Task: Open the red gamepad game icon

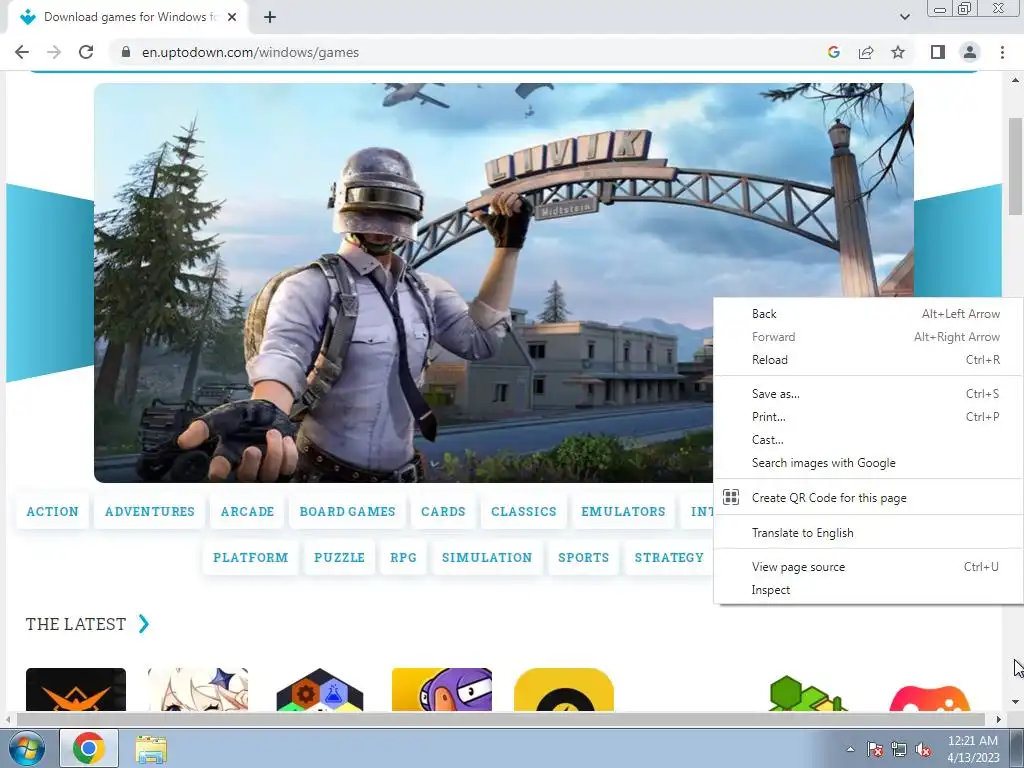Action: click(930, 697)
